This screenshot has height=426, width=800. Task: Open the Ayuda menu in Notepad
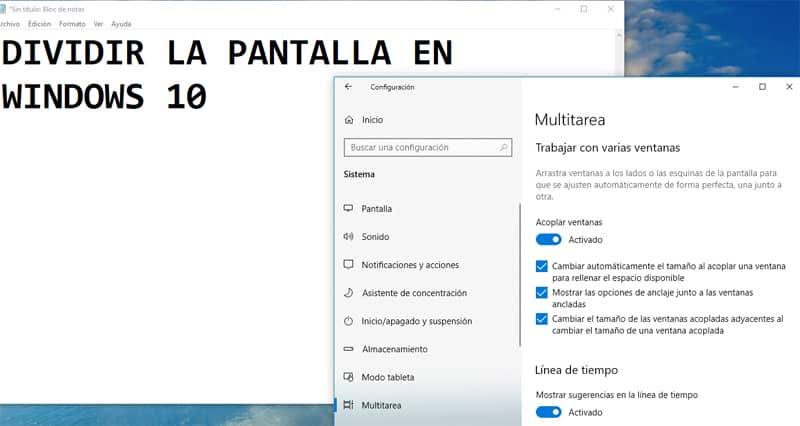[x=121, y=24]
